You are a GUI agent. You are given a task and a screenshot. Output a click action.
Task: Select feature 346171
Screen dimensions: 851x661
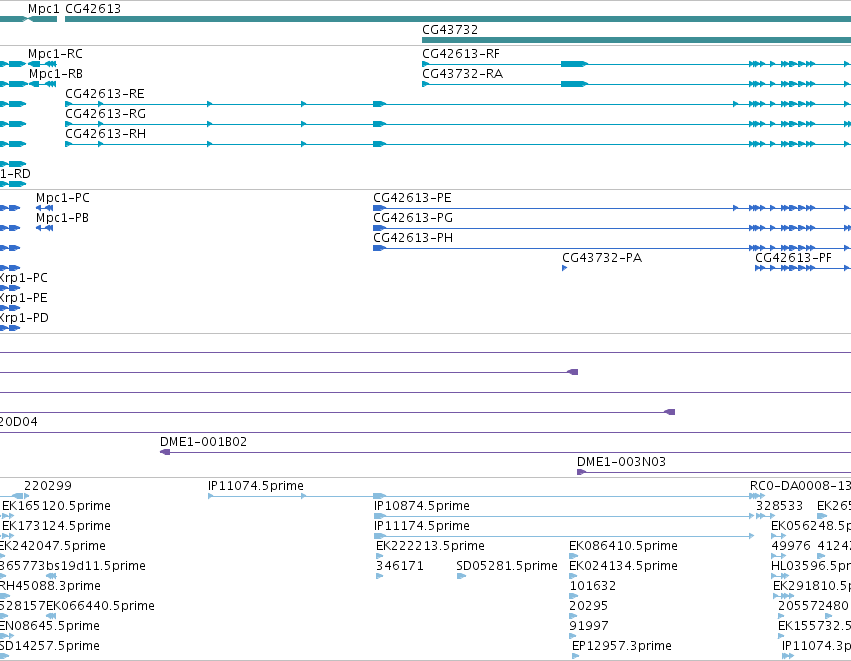(399, 566)
